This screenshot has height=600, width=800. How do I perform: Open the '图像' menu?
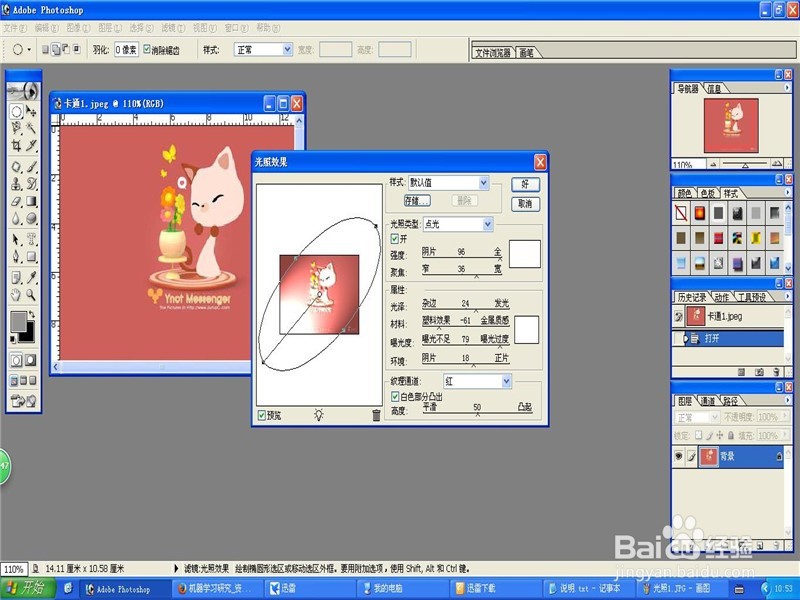point(78,28)
